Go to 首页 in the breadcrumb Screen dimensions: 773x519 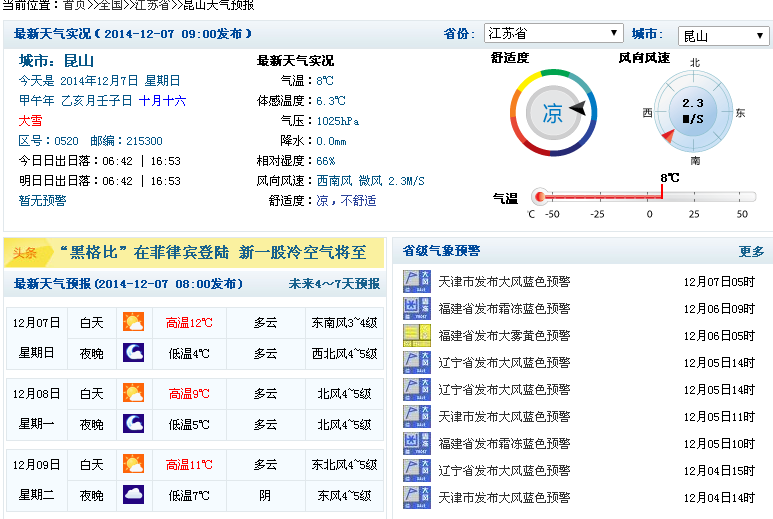(74, 5)
